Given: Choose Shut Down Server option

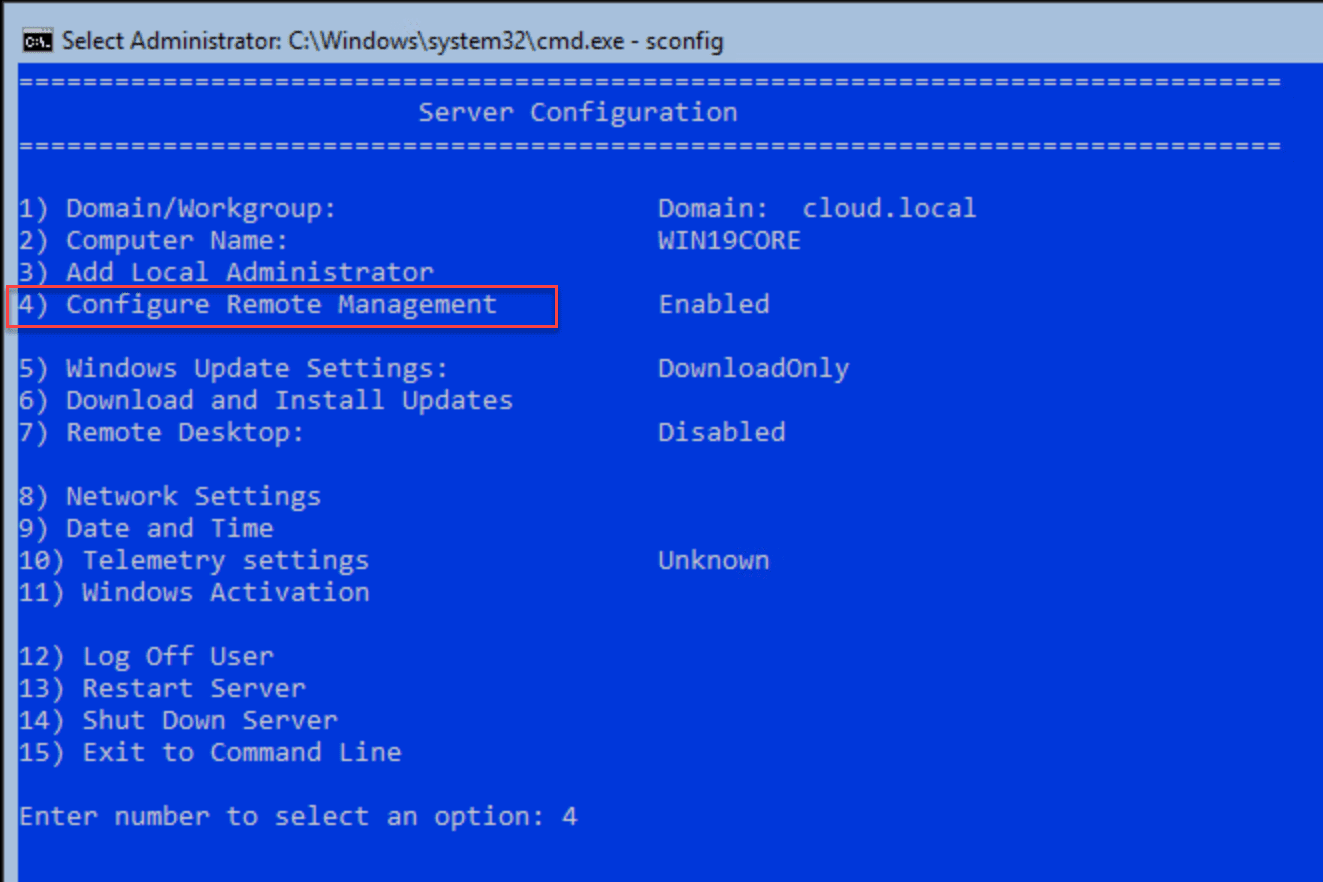Looking at the screenshot, I should (x=178, y=720).
